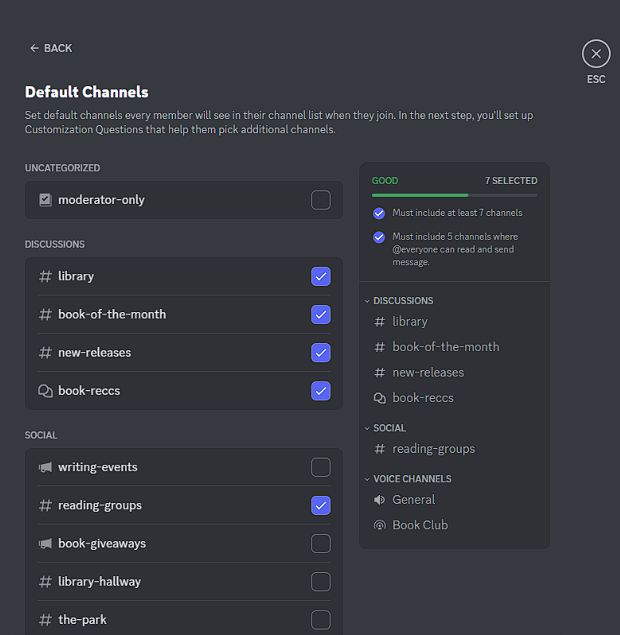
Task: Click the stage icon next to Book Club
Action: coord(379,525)
